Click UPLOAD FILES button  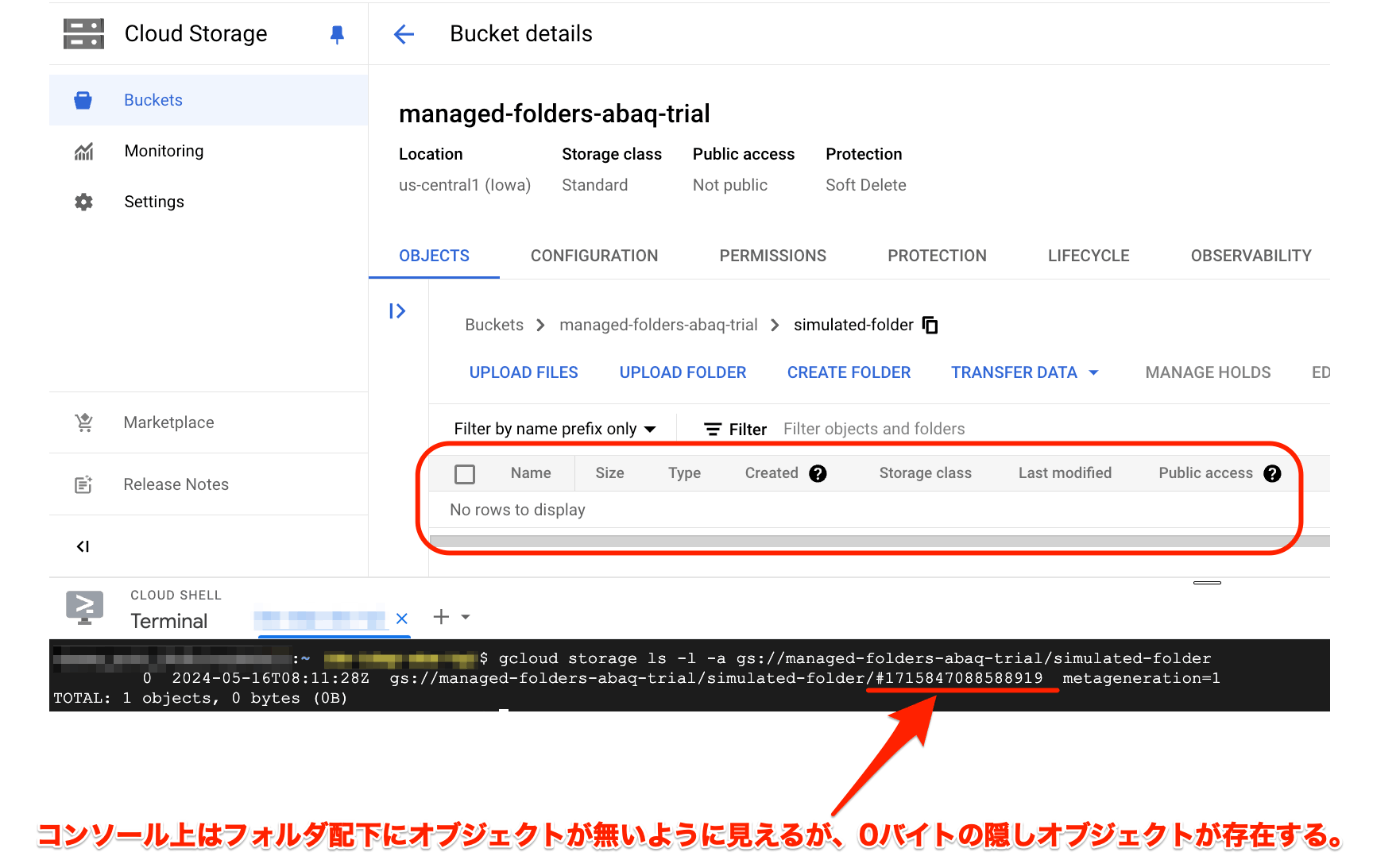tap(524, 372)
